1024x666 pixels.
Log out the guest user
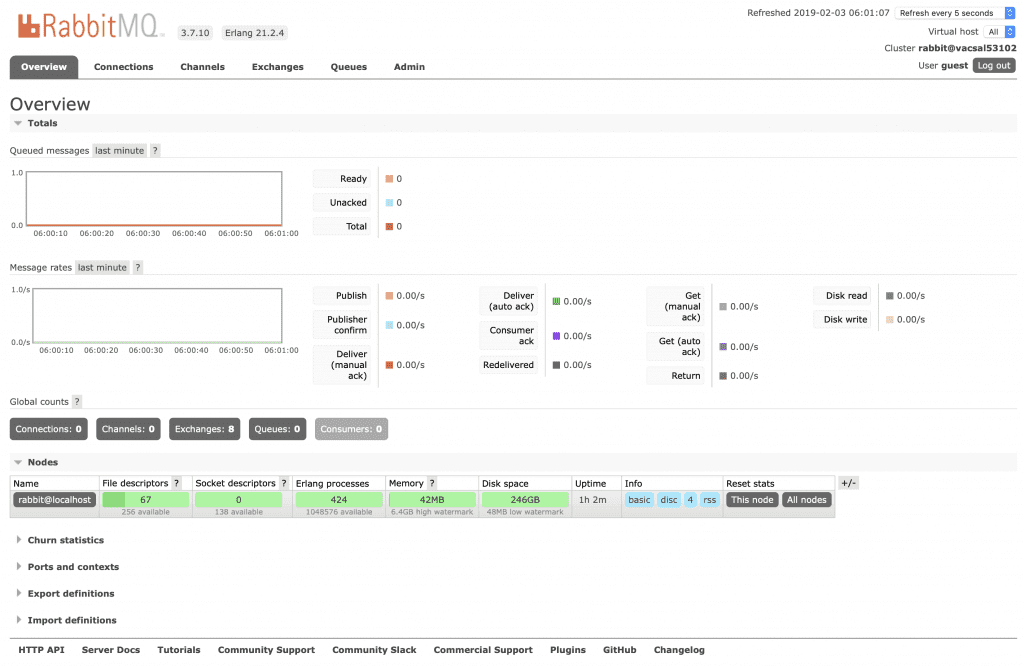994,66
